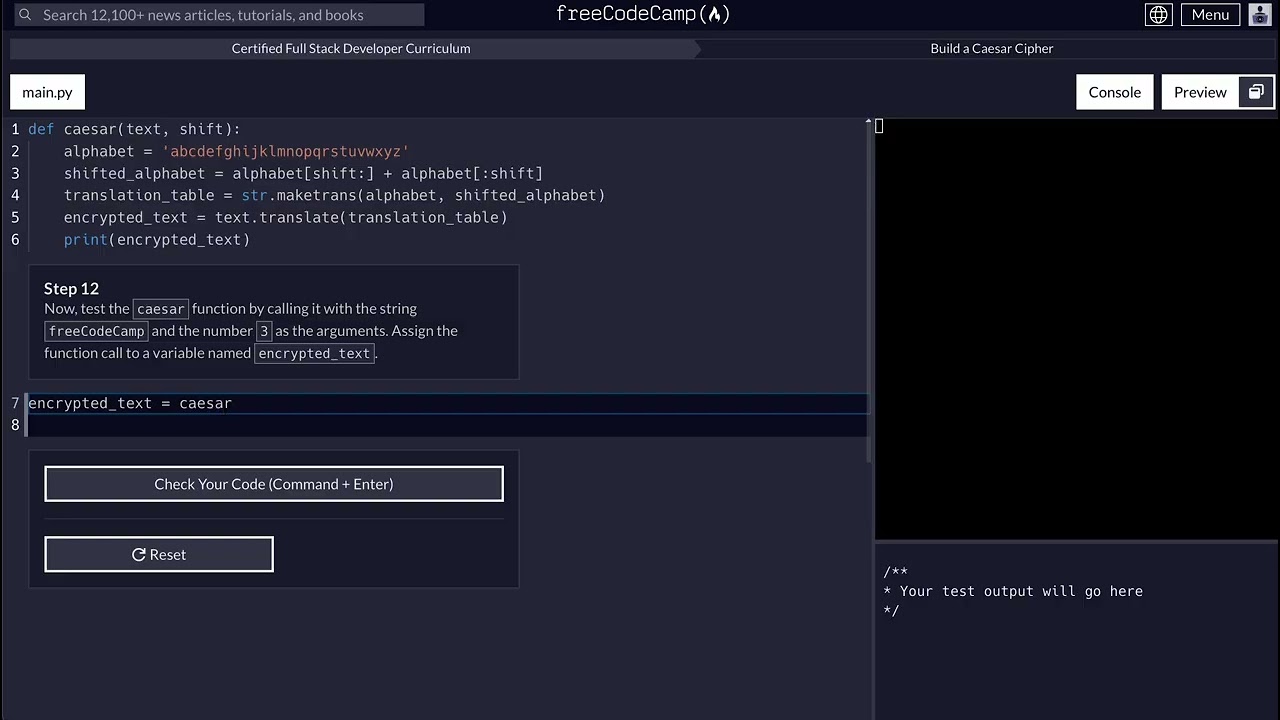
Task: Click the inline code '3' in instructions
Action: (264, 331)
